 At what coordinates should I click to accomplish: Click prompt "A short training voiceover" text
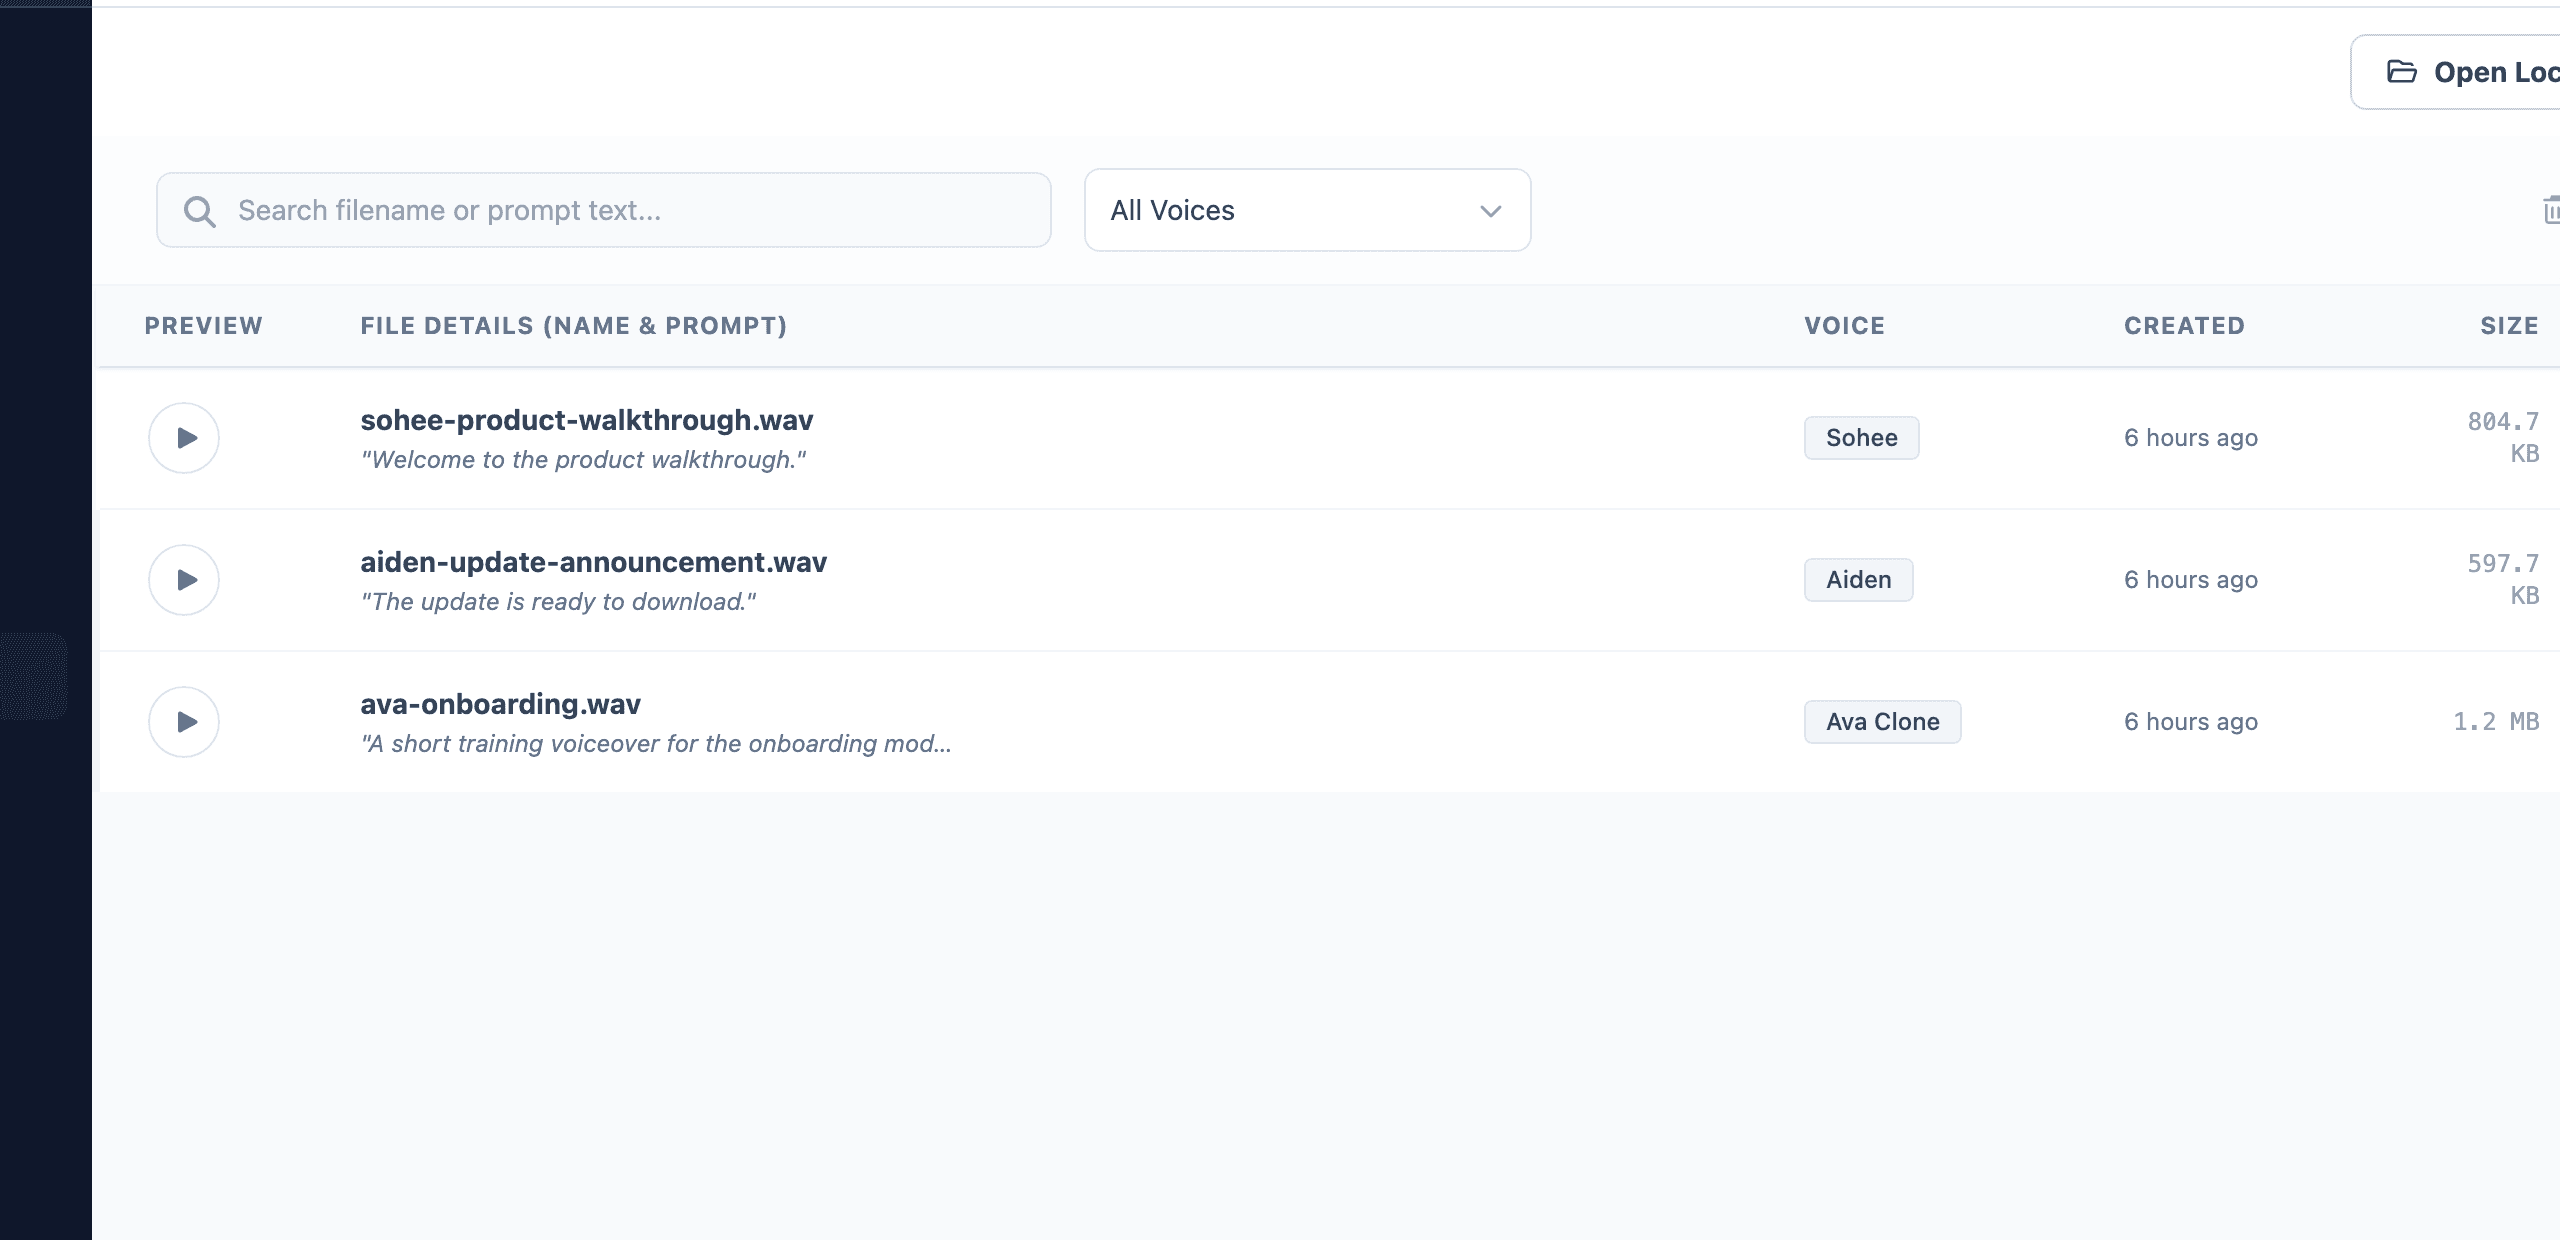pyautogui.click(x=656, y=744)
